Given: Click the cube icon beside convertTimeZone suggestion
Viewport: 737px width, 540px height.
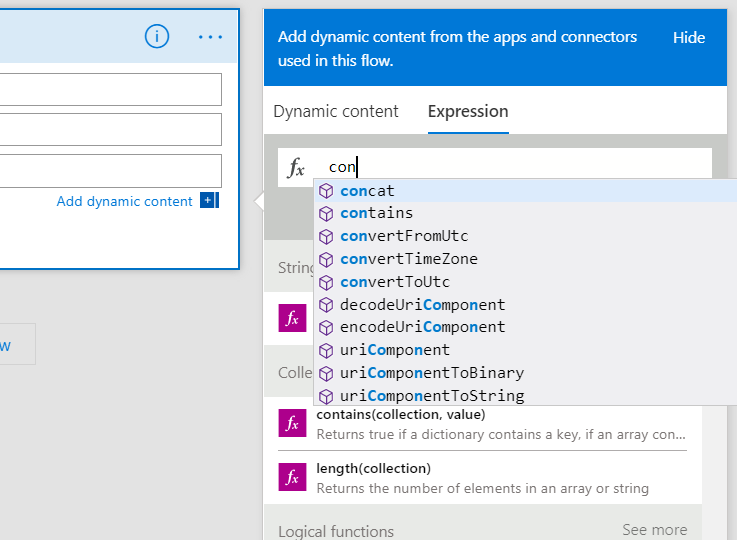Looking at the screenshot, I should pos(325,259).
